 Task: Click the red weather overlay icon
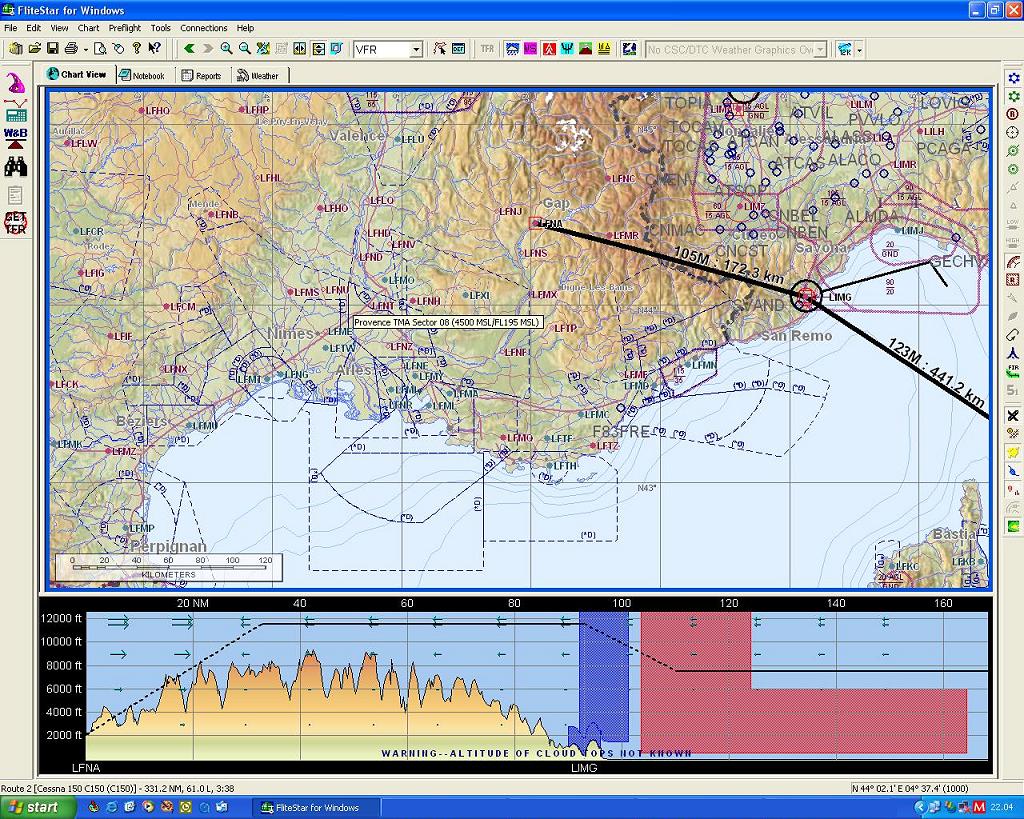click(x=549, y=49)
